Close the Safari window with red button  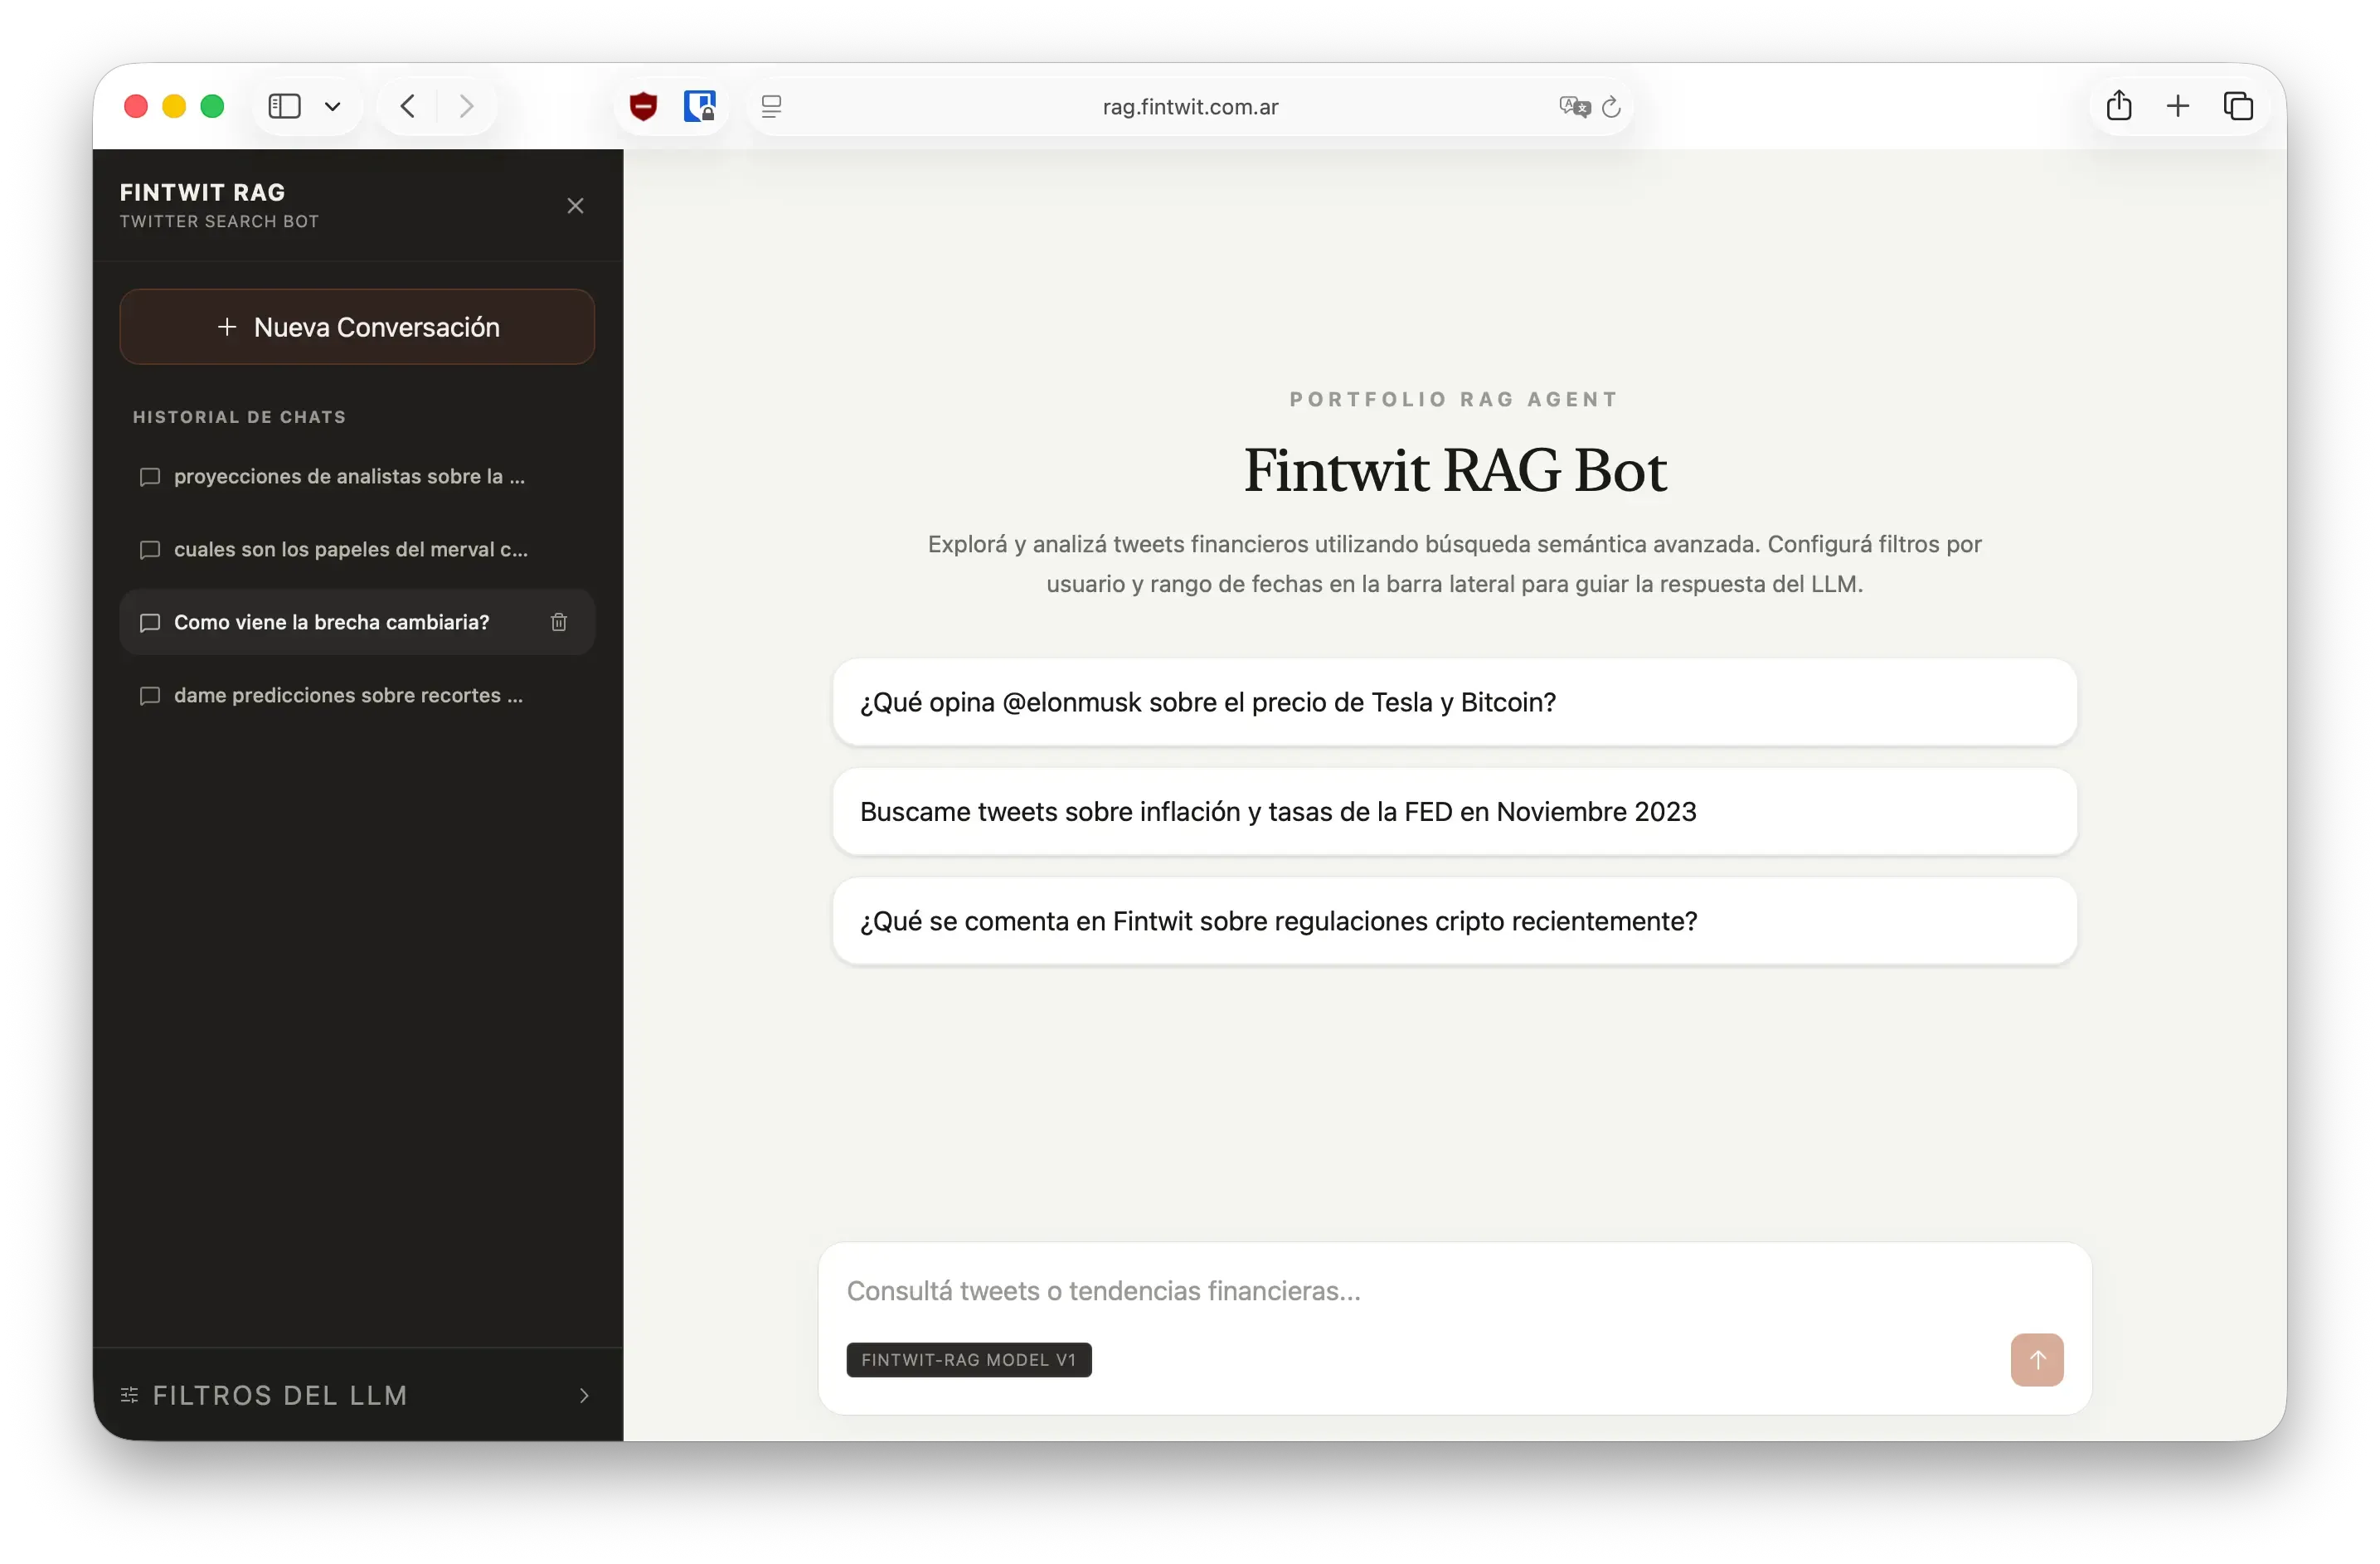coord(136,106)
